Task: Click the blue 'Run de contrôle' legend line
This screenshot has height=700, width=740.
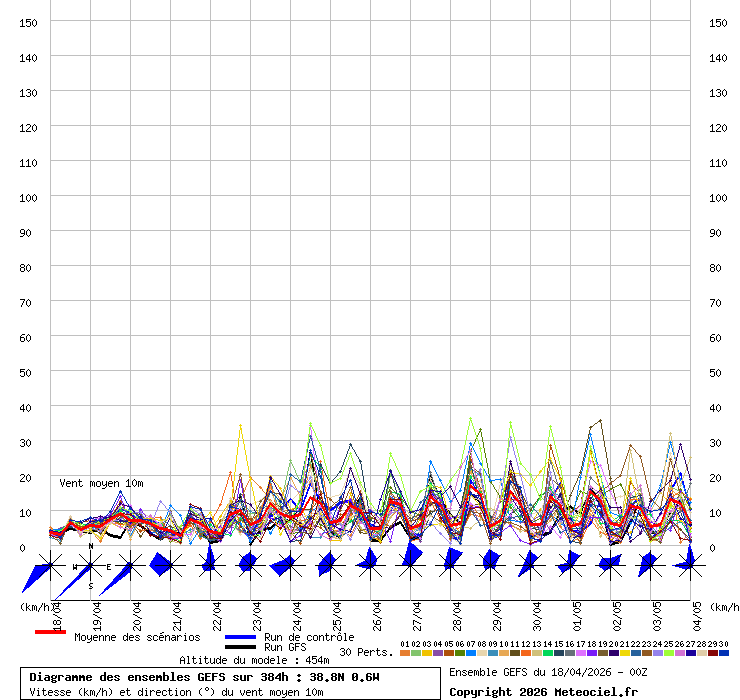Action: click(x=241, y=637)
